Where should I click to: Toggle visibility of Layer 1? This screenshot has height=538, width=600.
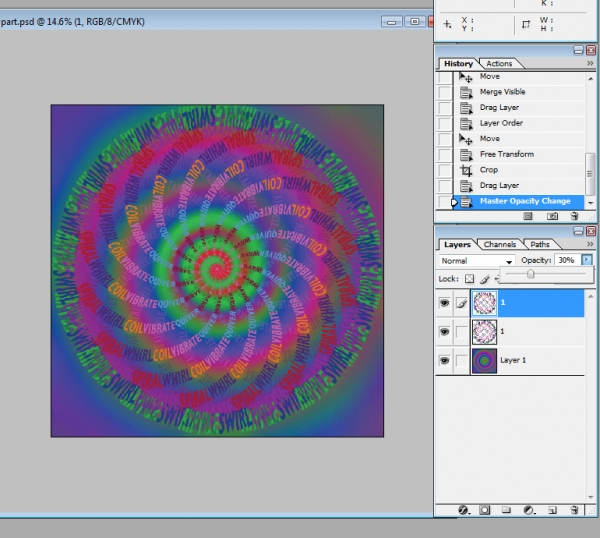tap(444, 360)
